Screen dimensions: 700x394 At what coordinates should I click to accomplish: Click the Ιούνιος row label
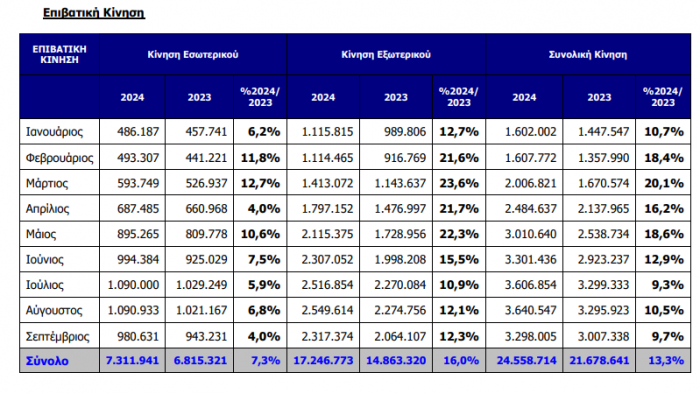click(45, 260)
